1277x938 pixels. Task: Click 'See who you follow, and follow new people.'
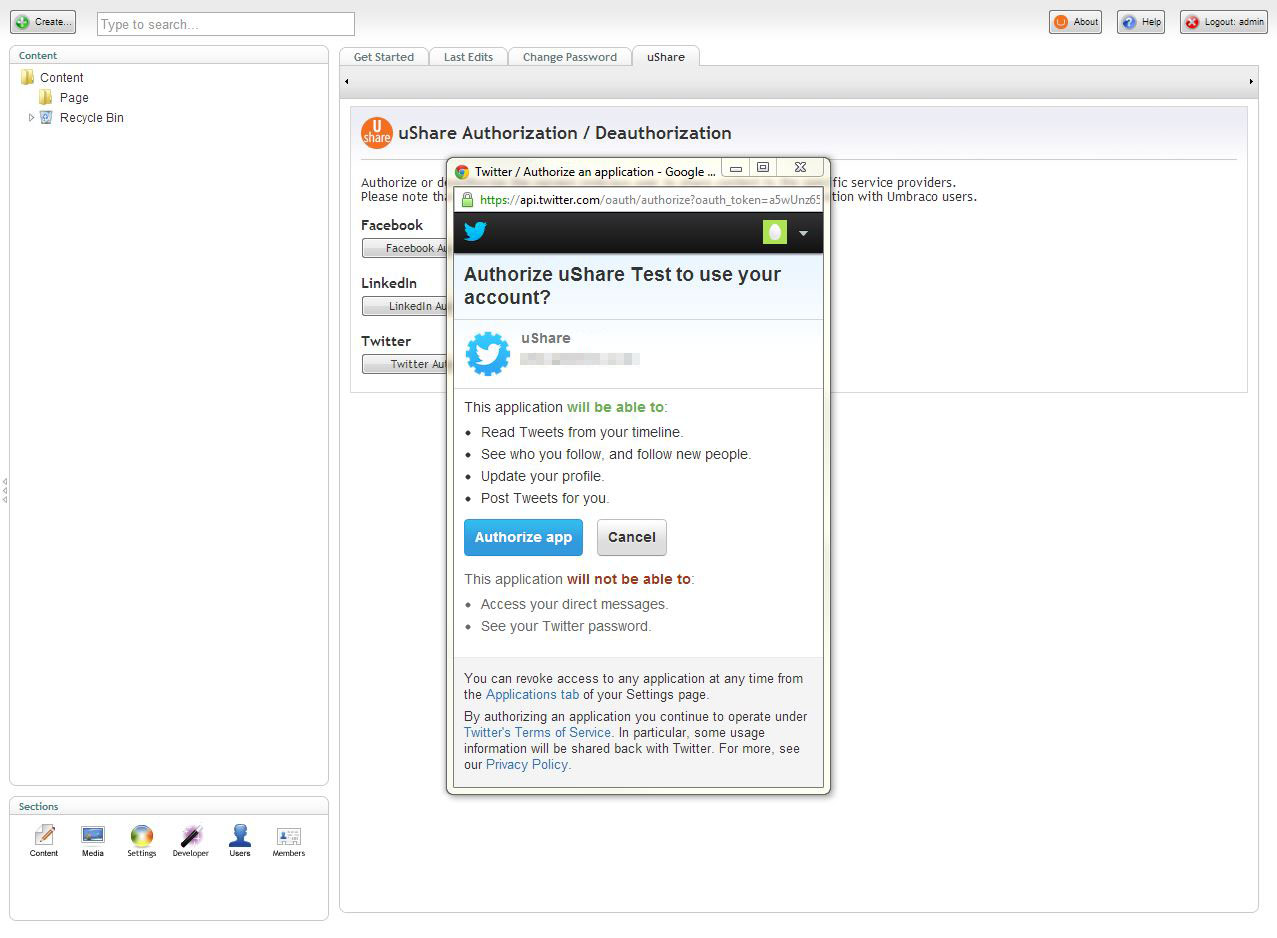tap(616, 454)
